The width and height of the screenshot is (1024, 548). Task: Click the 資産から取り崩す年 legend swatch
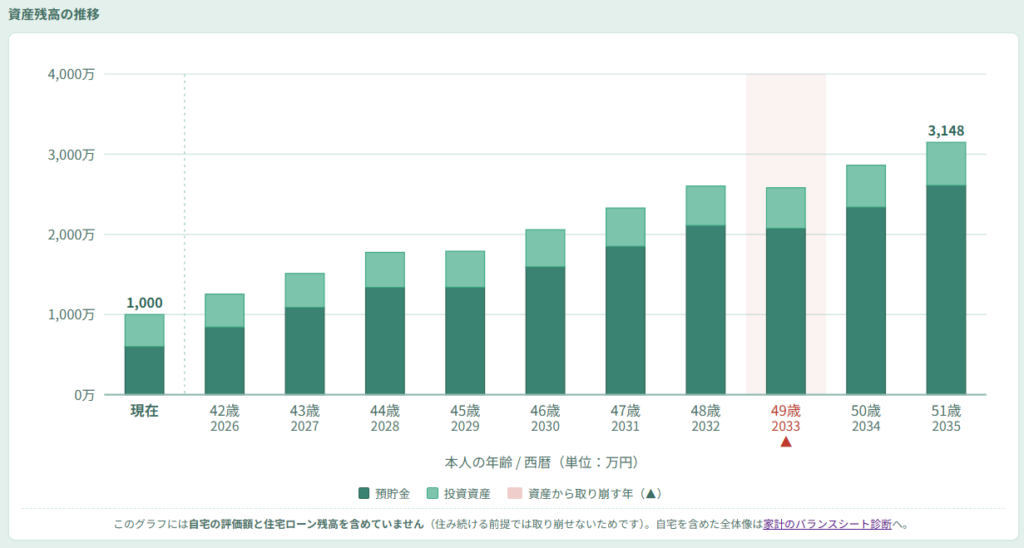(515, 493)
